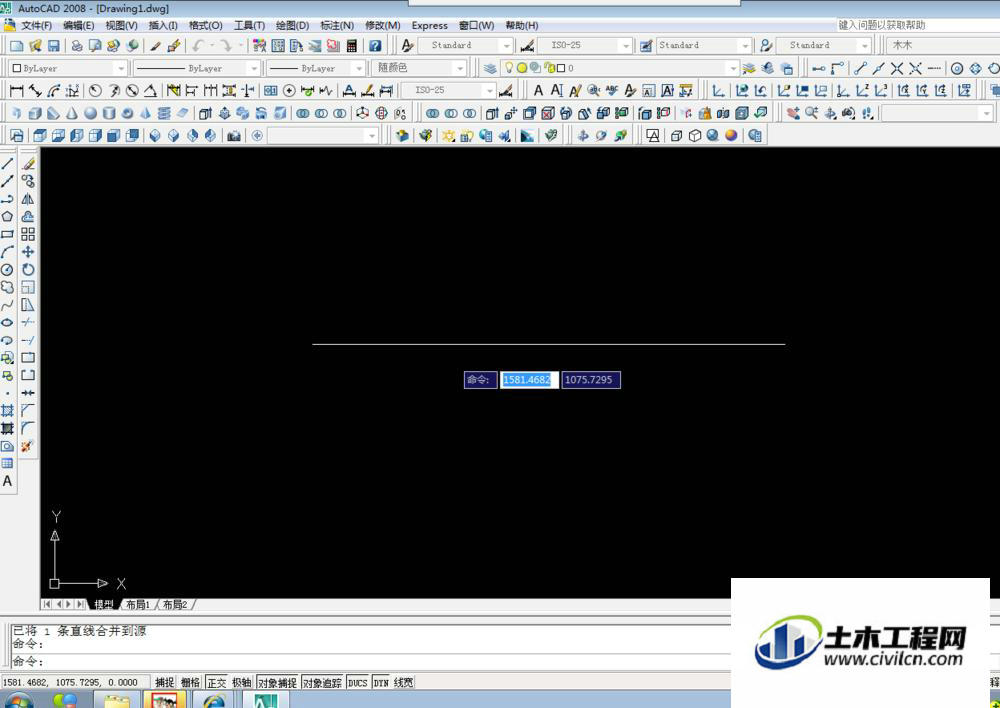1000x708 pixels.
Task: Toggle the 捕捉 snap mode
Action: 165,682
